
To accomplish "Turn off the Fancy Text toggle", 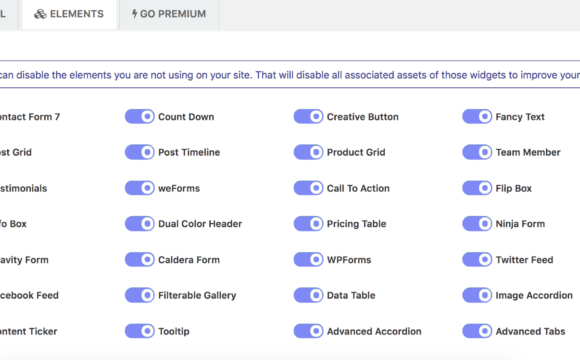I will coord(477,117).
